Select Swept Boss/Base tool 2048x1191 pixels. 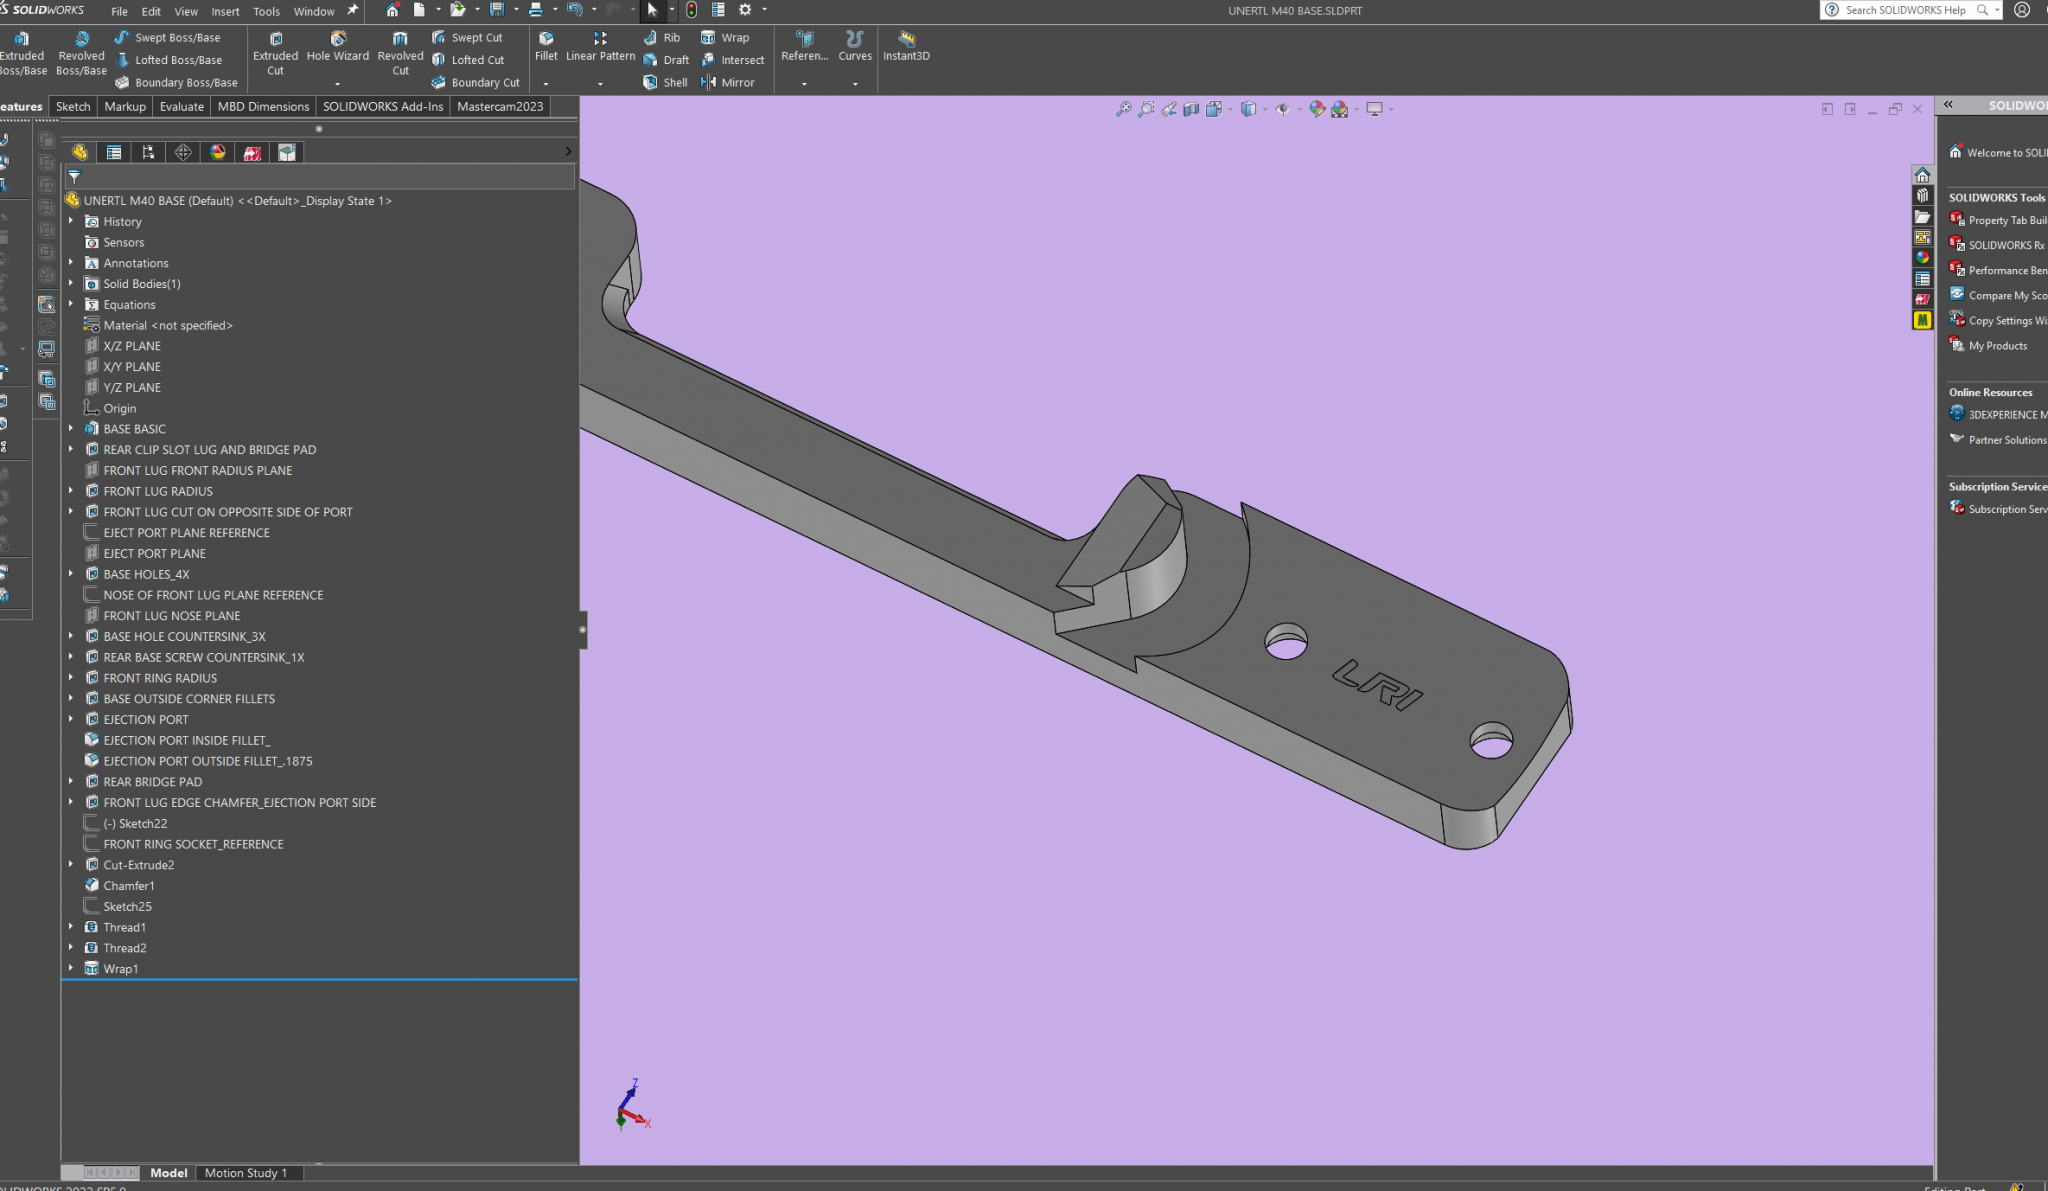pyautogui.click(x=167, y=37)
